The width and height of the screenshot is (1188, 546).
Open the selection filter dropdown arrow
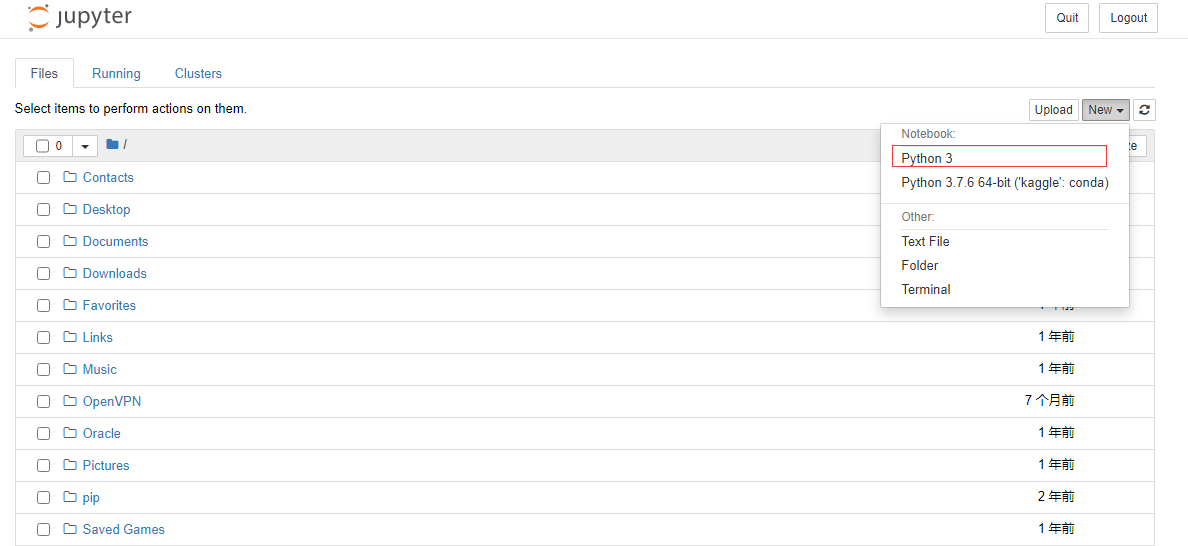click(85, 146)
